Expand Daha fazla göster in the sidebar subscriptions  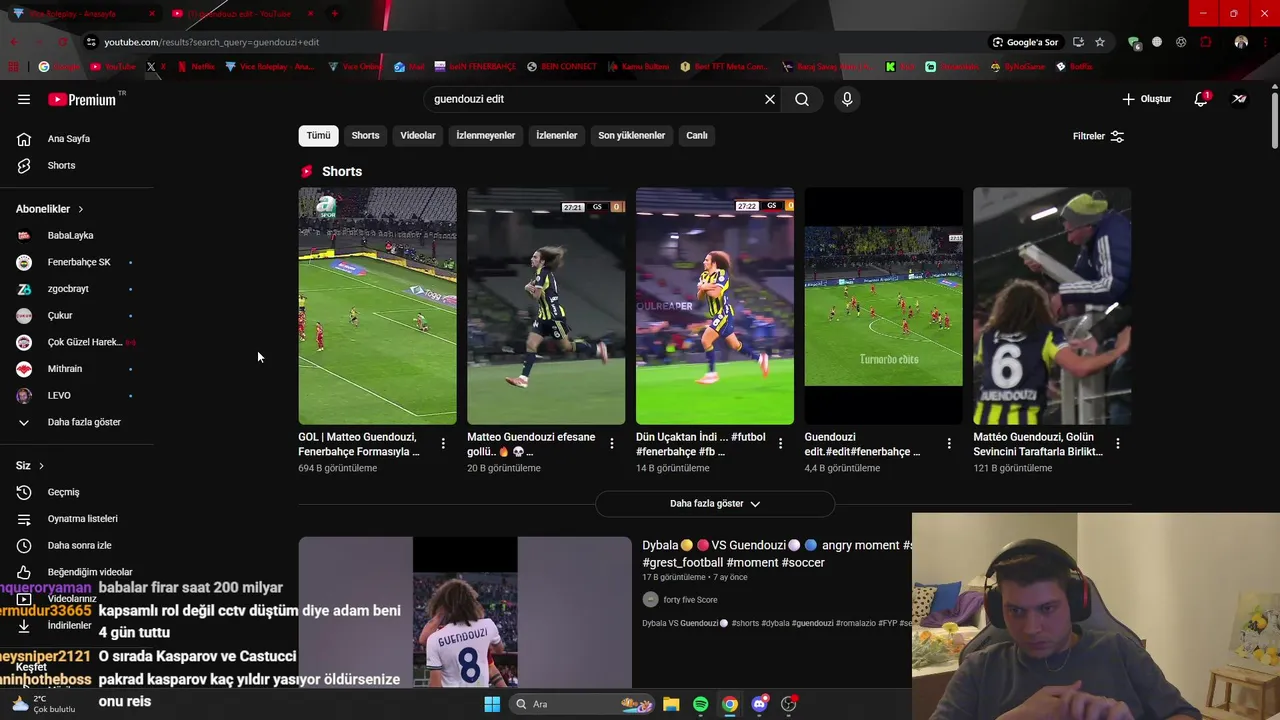(x=84, y=422)
